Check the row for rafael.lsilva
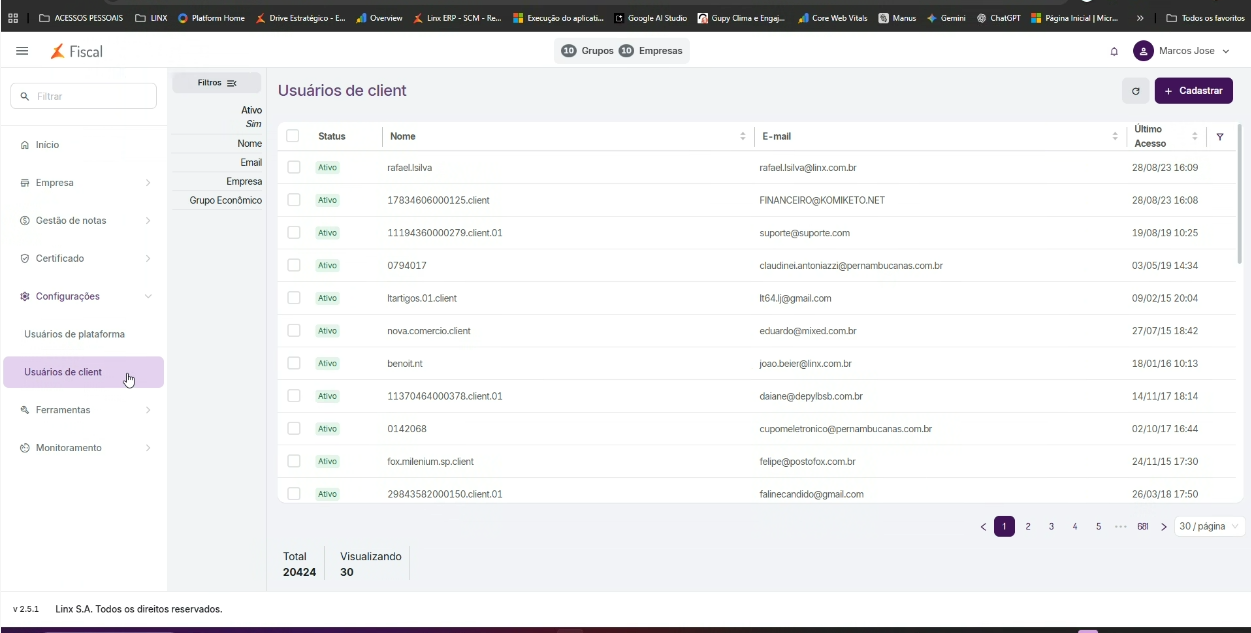The height and width of the screenshot is (633, 1251). pyautogui.click(x=294, y=167)
